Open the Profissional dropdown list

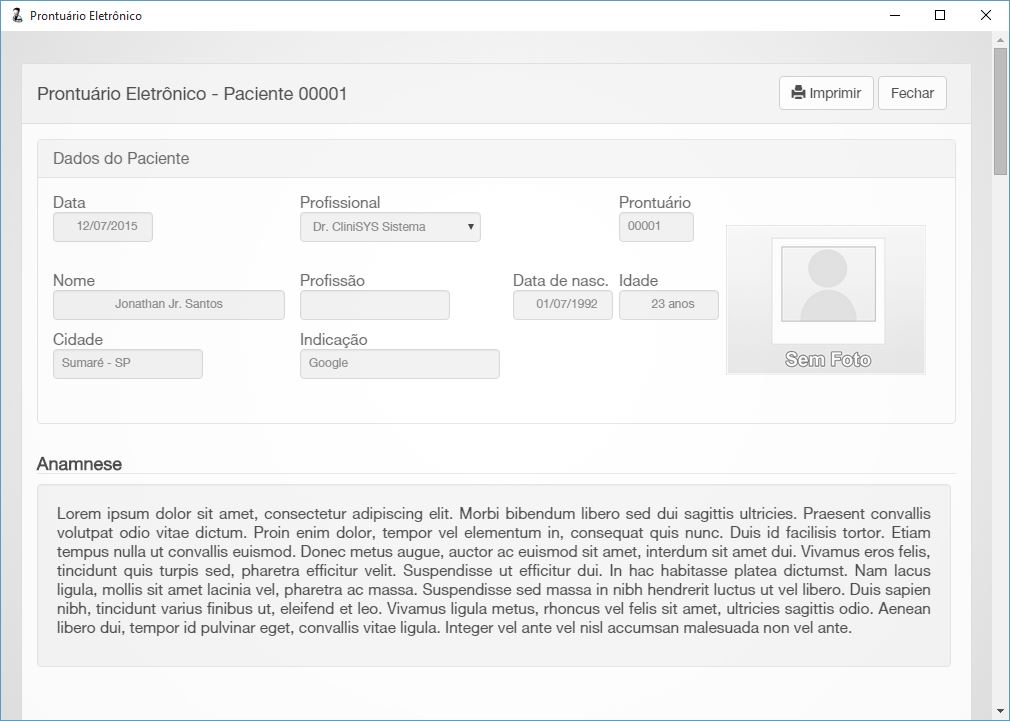click(x=390, y=227)
